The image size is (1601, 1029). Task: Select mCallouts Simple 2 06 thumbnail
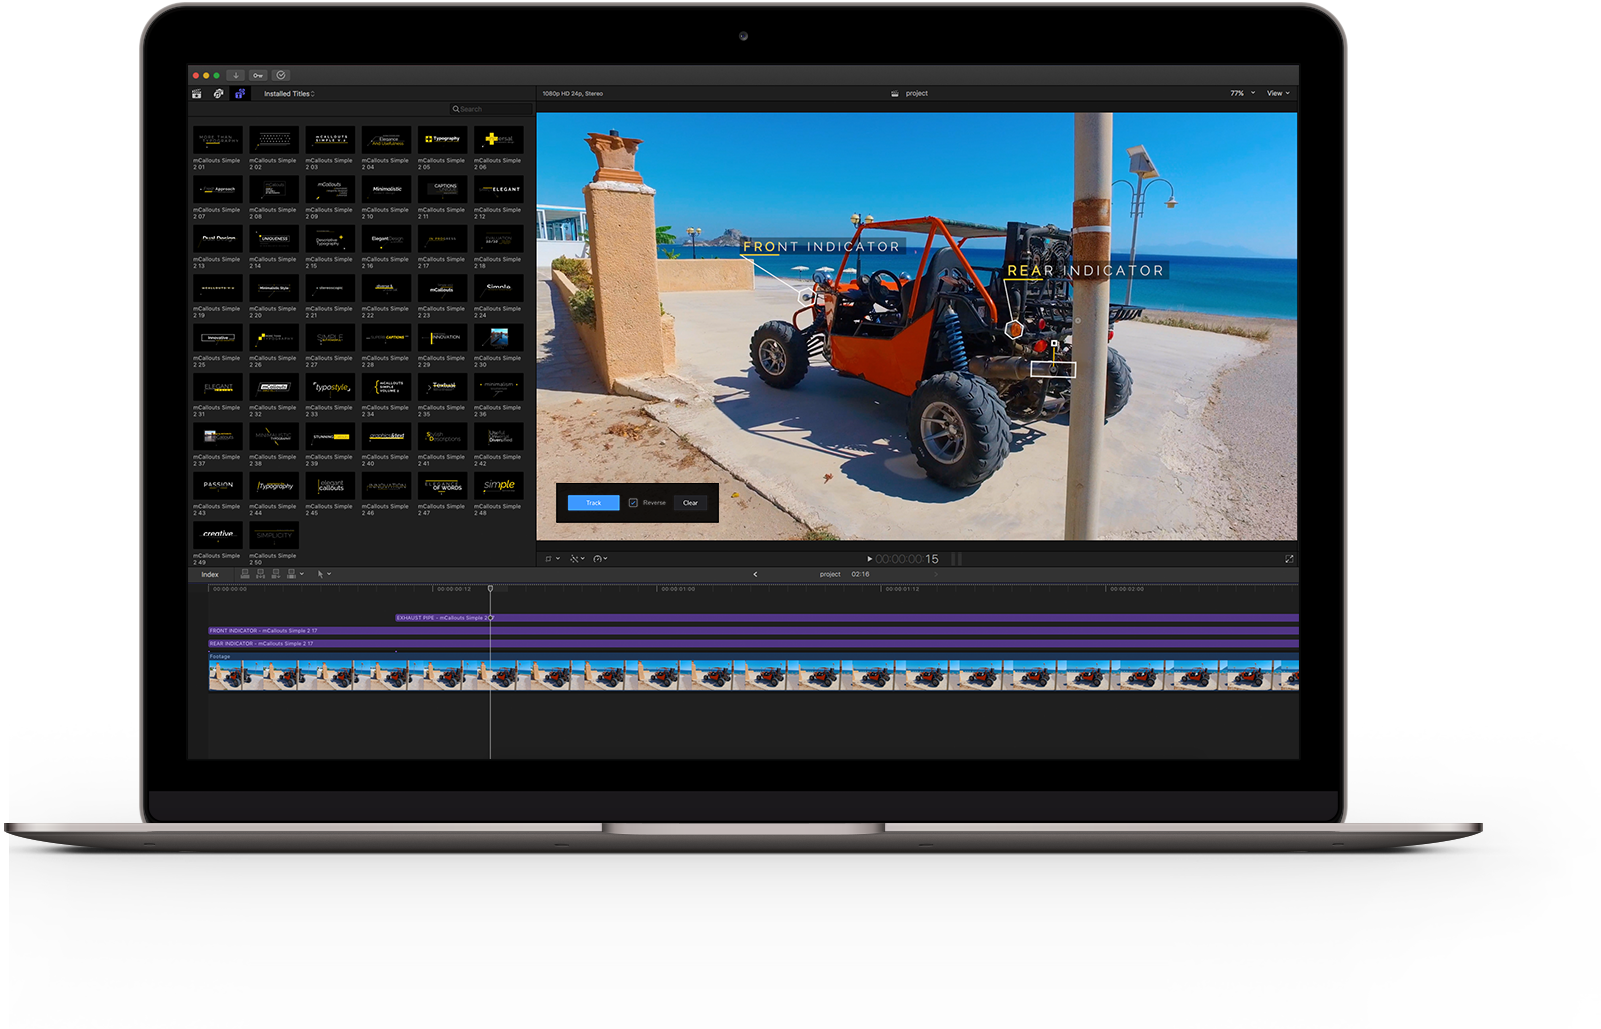pos(499,140)
